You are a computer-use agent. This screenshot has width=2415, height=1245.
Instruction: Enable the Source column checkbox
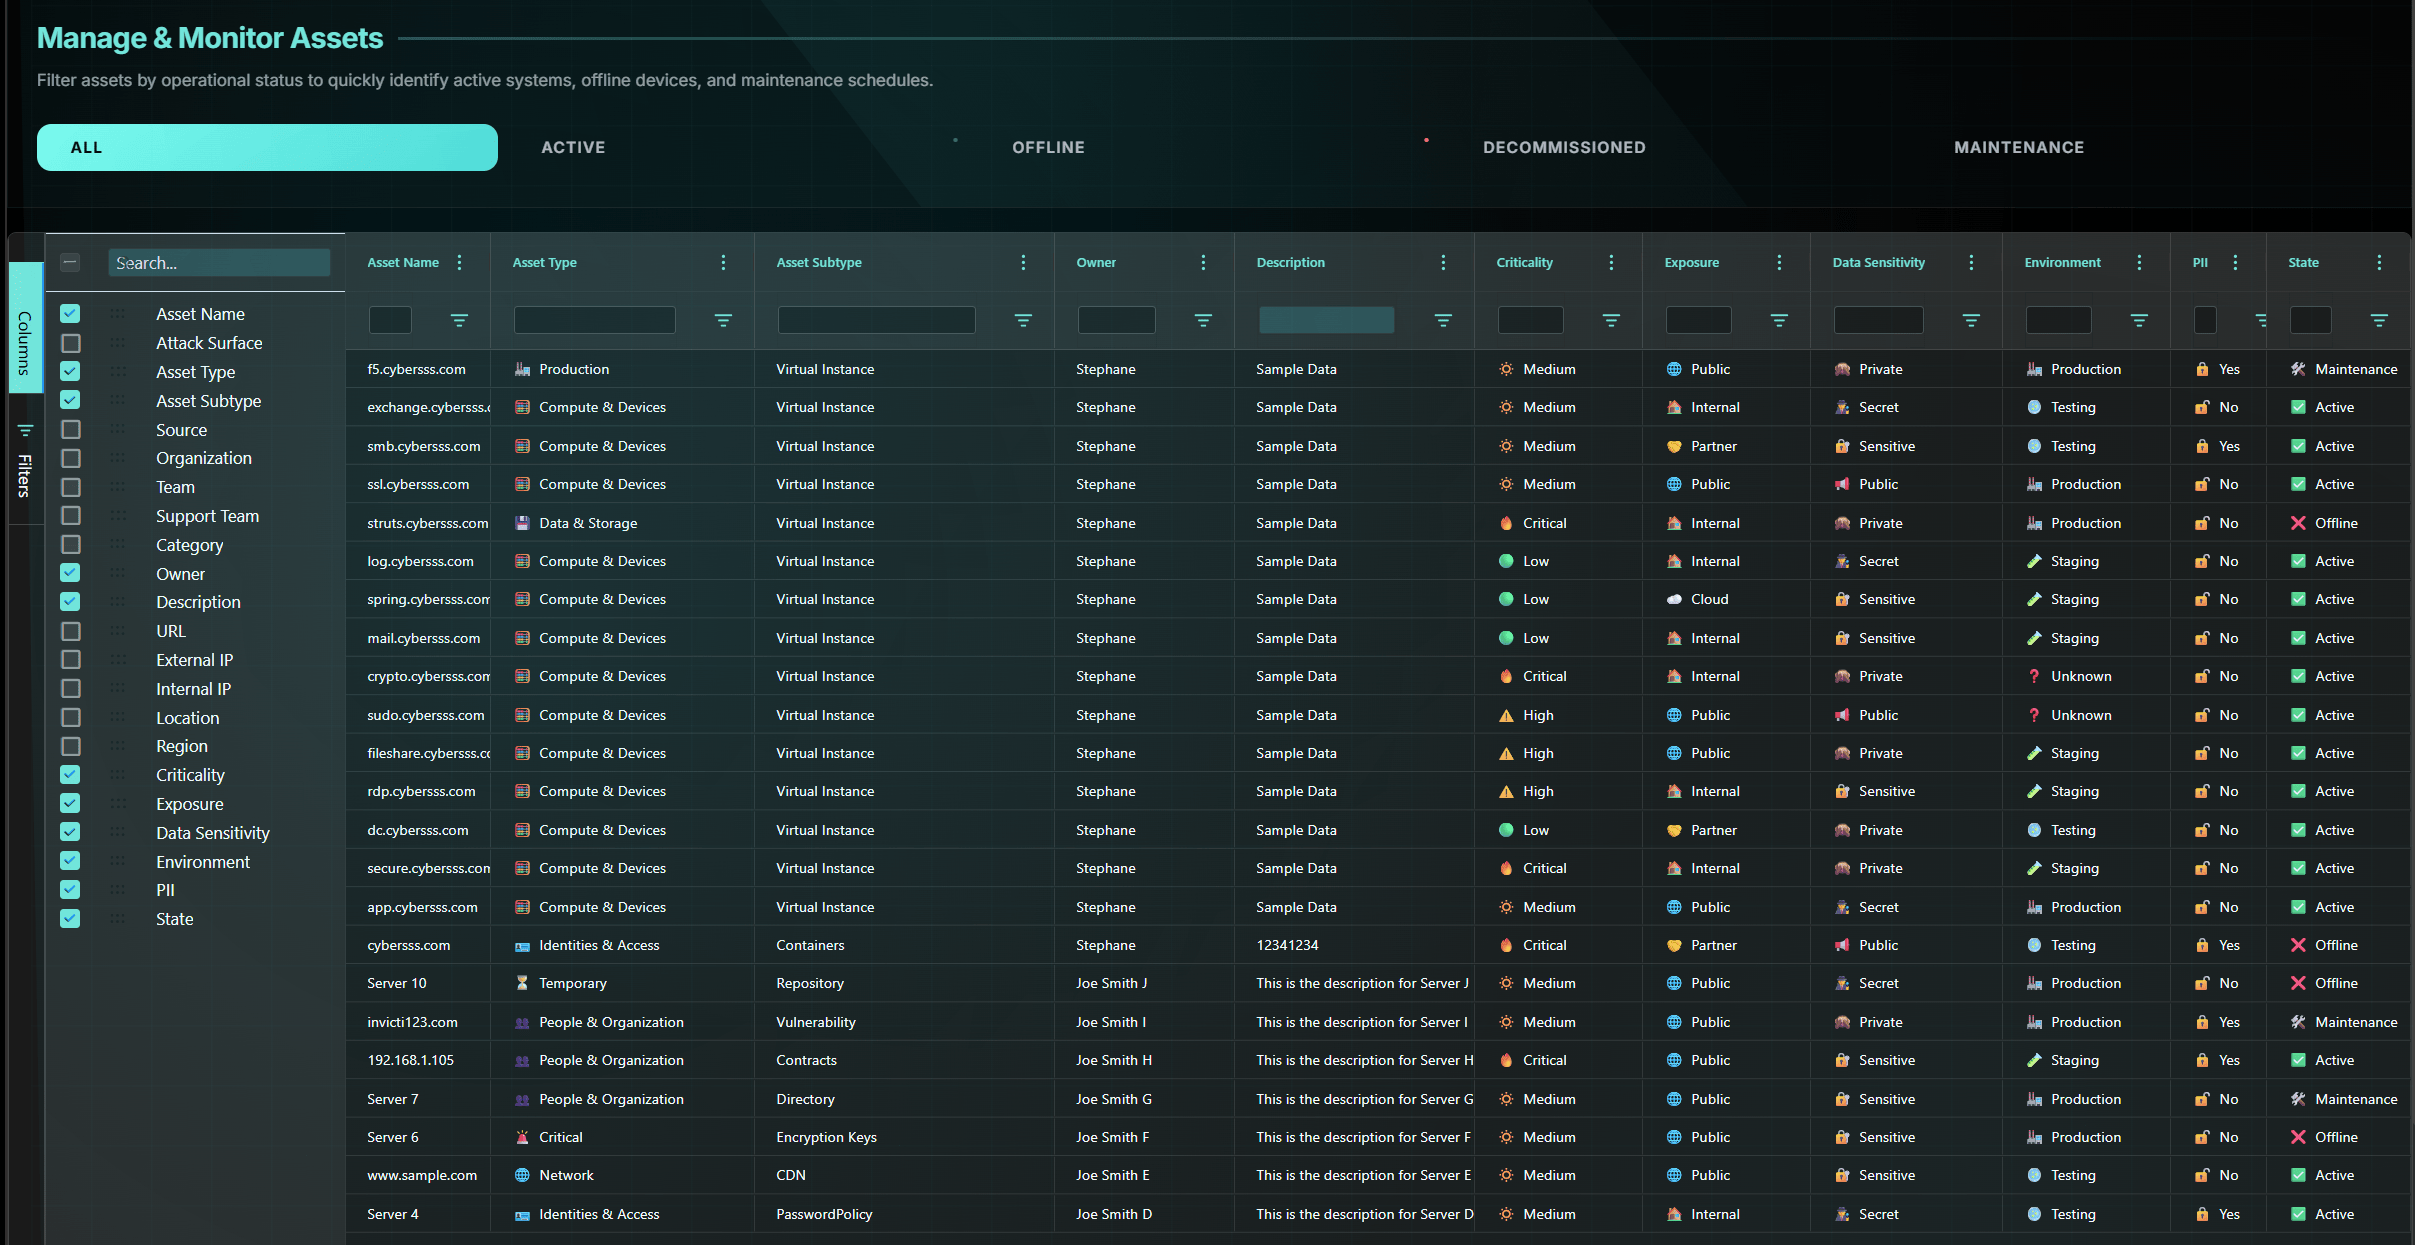70,430
